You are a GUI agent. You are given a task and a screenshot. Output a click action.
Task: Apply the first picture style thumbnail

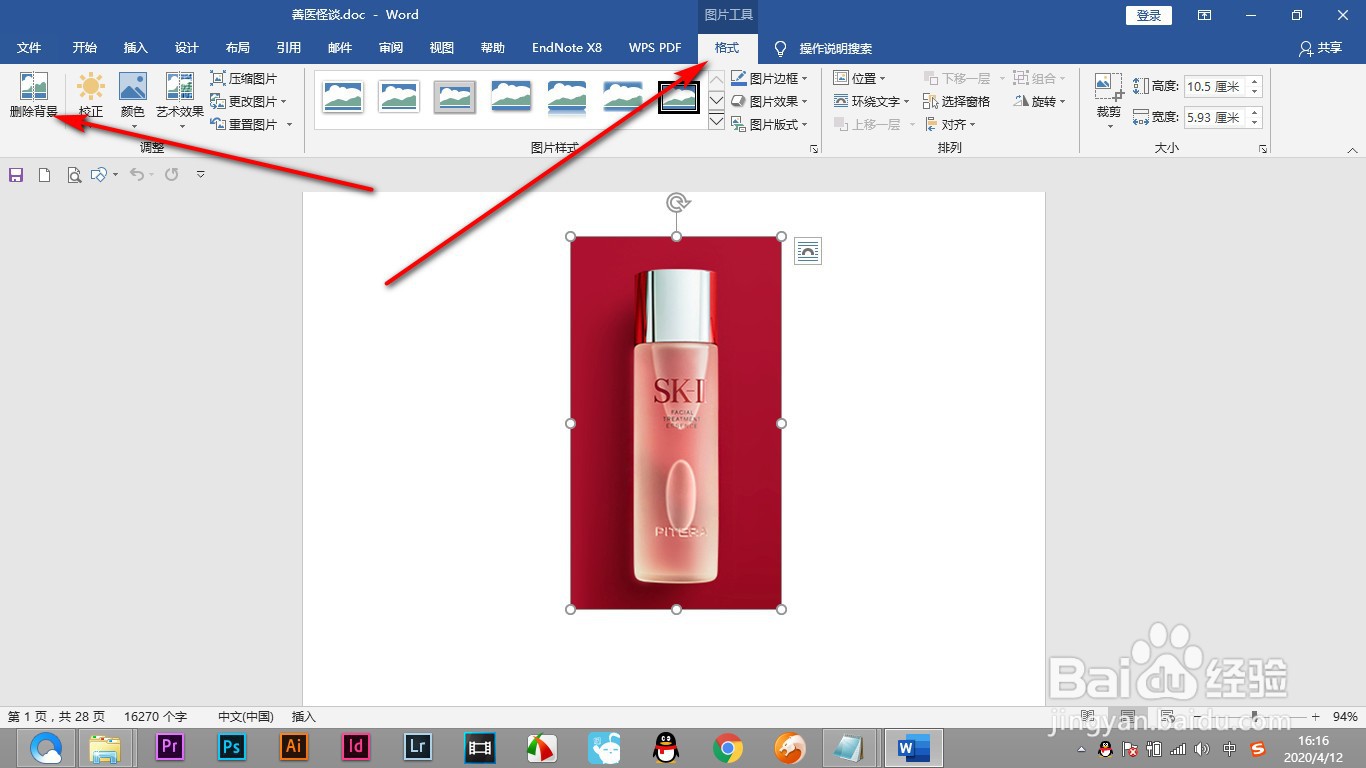(343, 96)
